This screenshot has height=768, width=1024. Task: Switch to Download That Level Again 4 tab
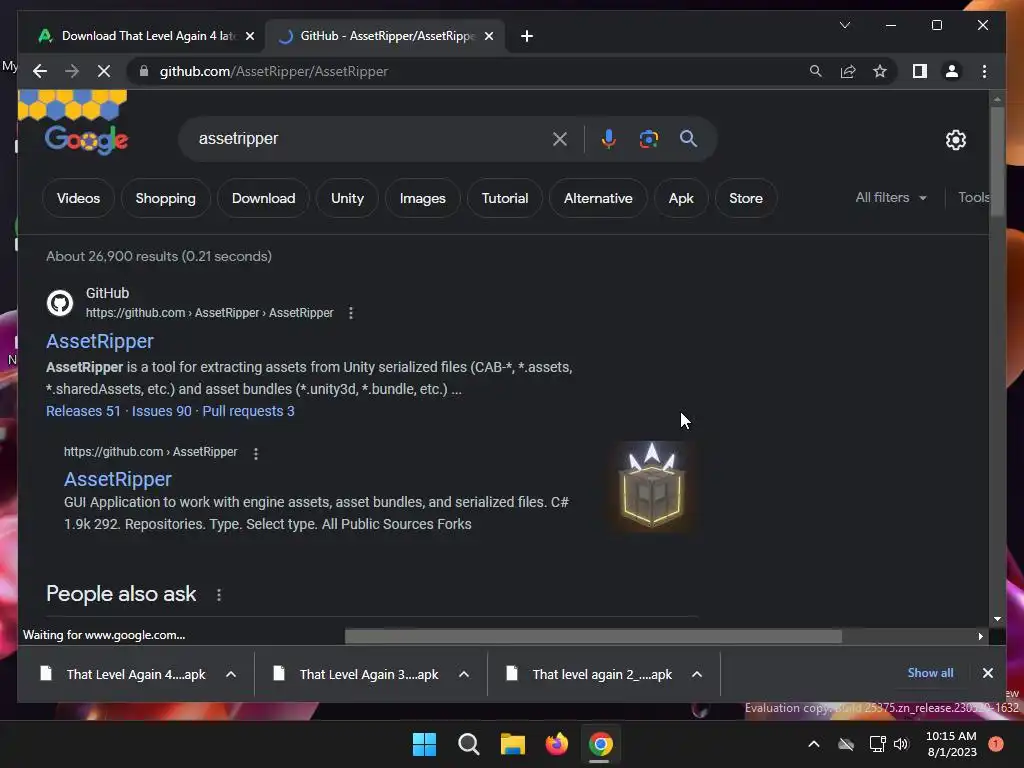pyautogui.click(x=145, y=36)
